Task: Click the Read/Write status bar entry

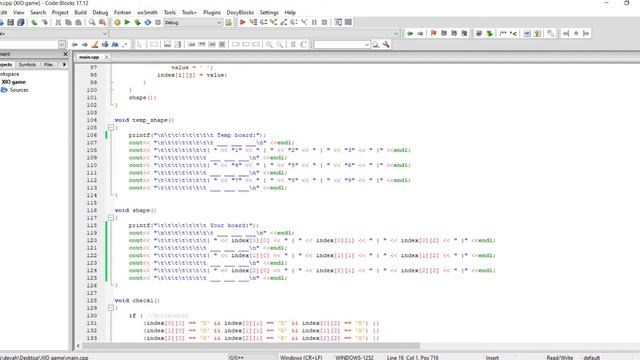Action: pyautogui.click(x=560, y=358)
